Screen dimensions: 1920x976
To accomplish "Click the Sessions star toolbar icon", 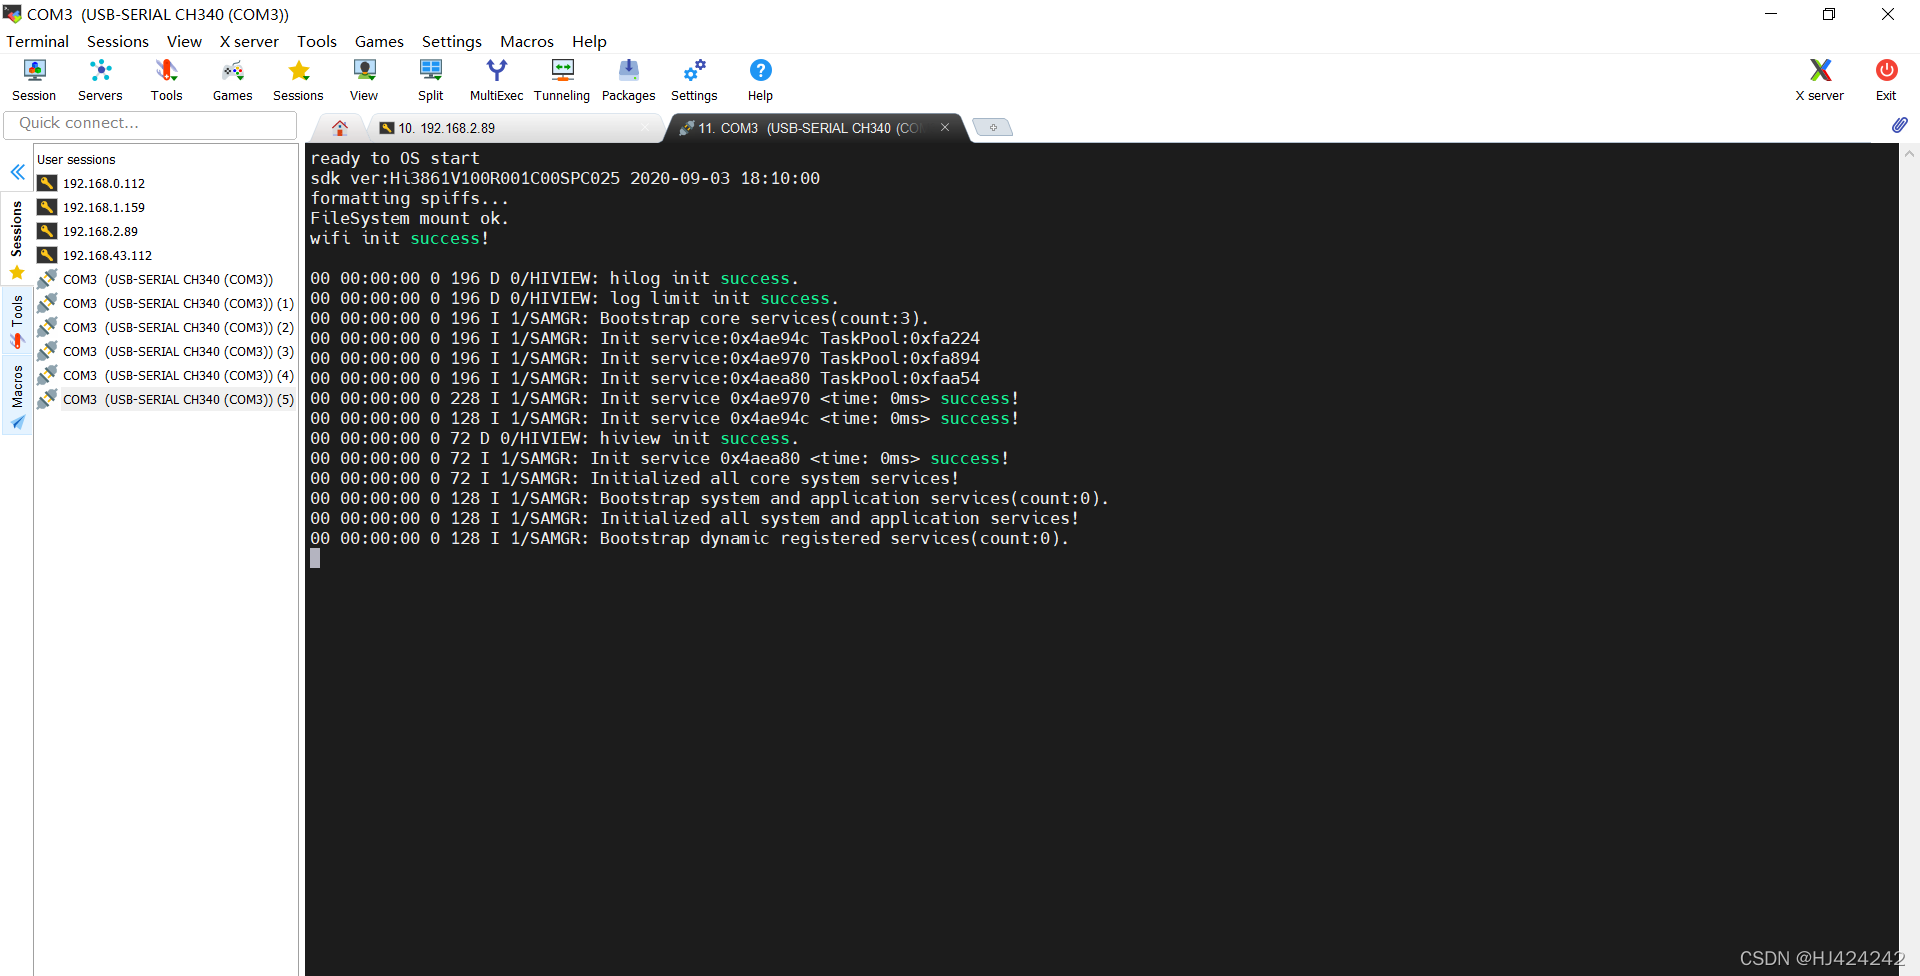I will [x=298, y=80].
